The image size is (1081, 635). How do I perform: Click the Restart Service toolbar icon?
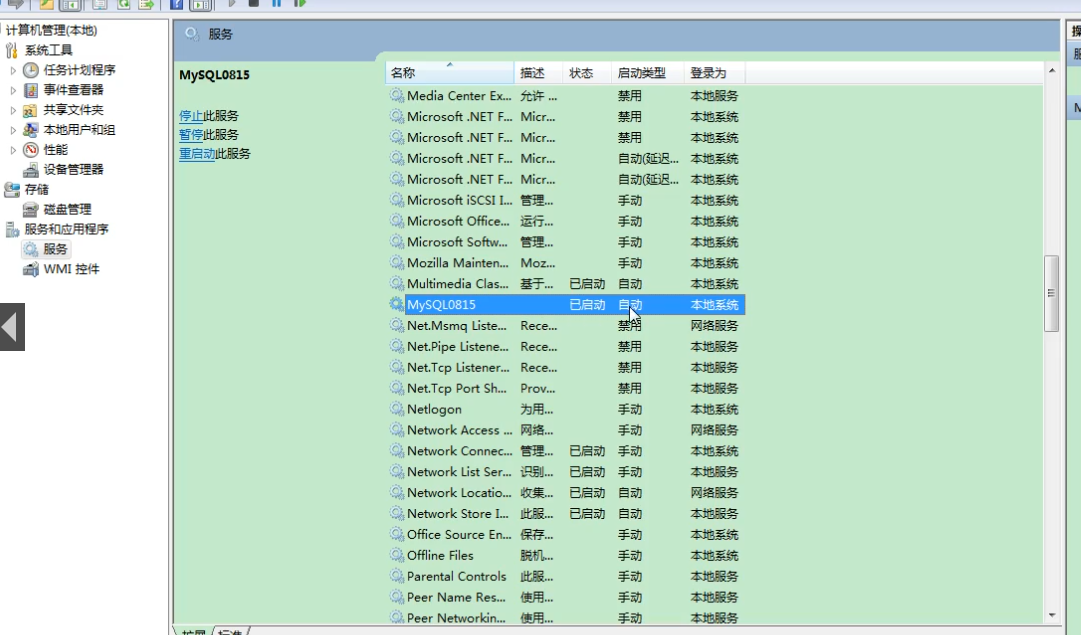pyautogui.click(x=299, y=4)
